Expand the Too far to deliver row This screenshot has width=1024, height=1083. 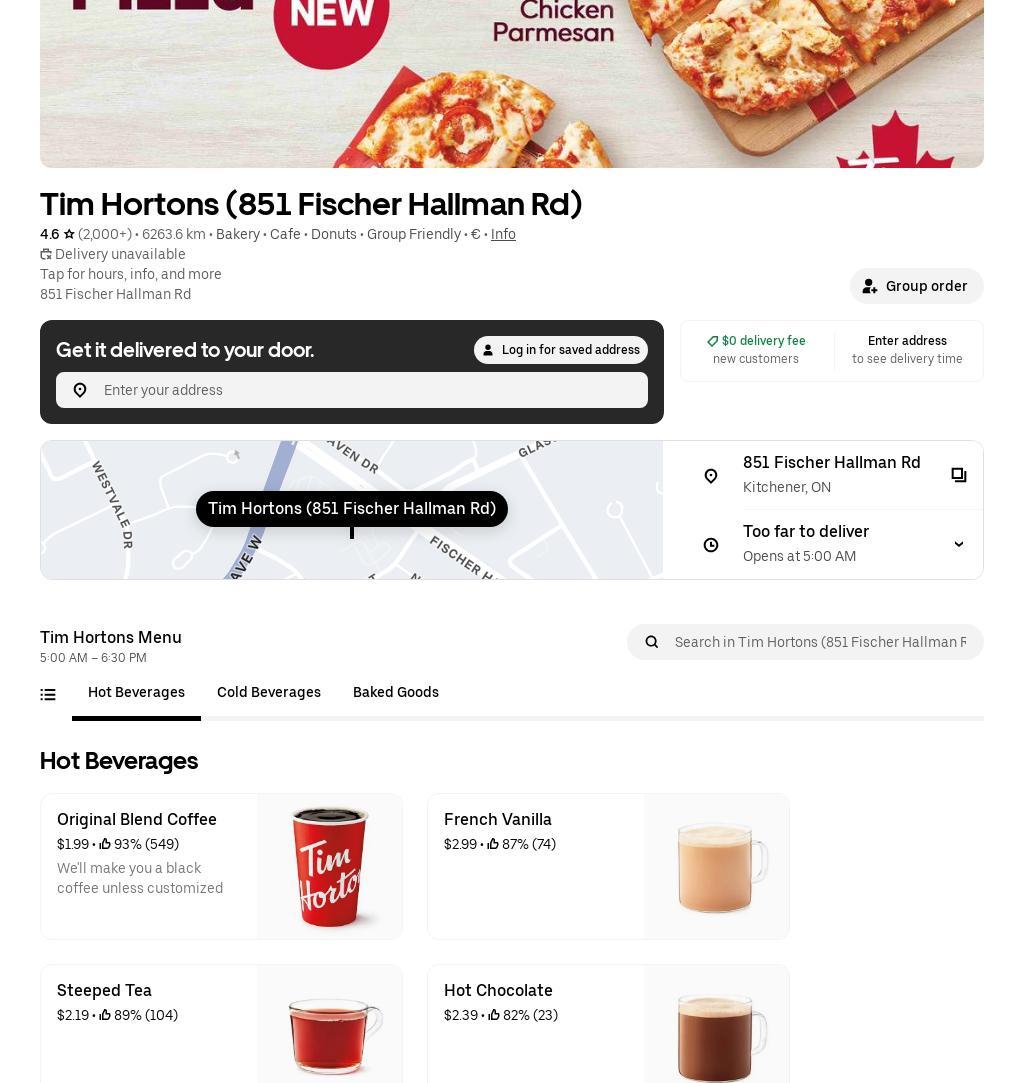[x=822, y=544]
